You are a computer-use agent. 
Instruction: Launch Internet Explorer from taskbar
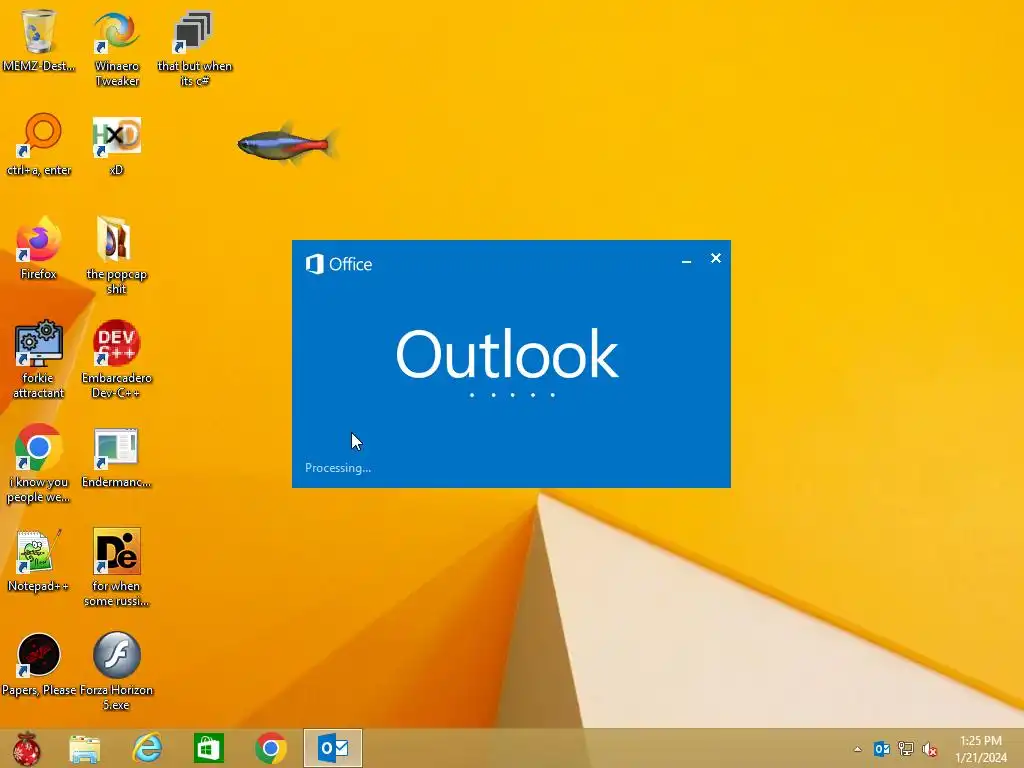[x=148, y=748]
